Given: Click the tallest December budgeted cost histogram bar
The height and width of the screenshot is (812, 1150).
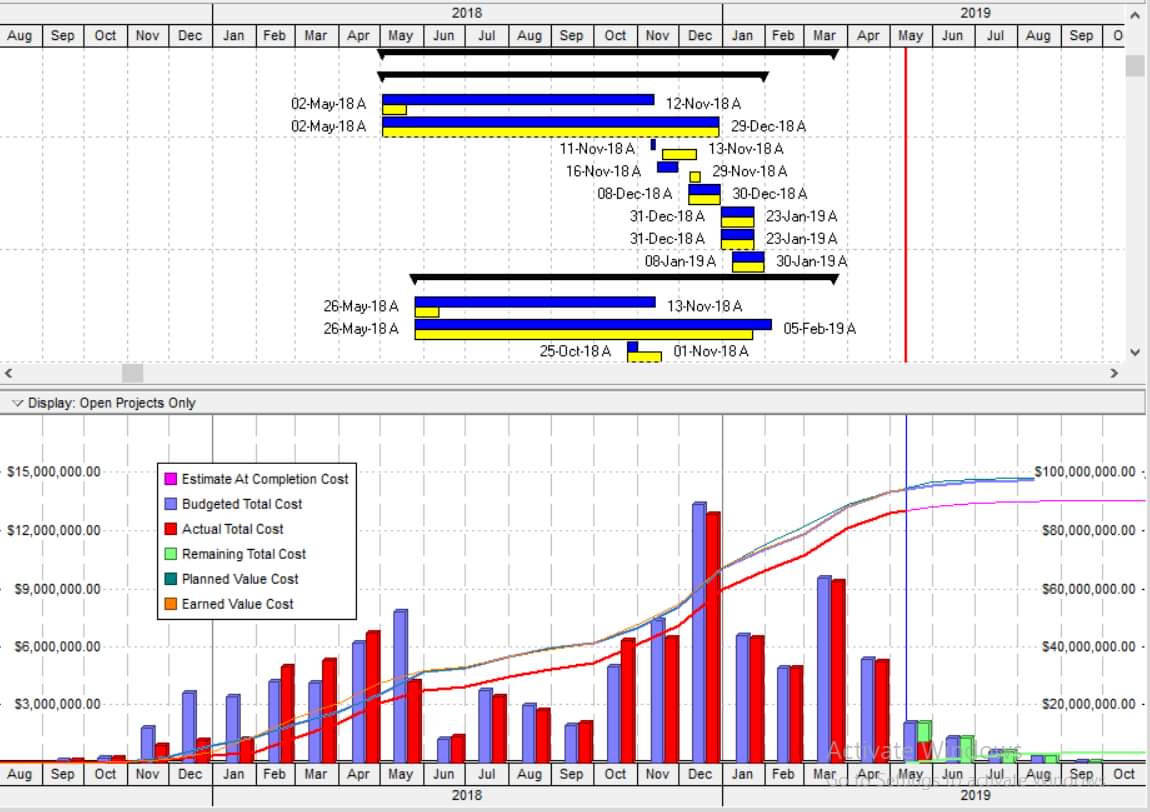Looking at the screenshot, I should click(699, 632).
